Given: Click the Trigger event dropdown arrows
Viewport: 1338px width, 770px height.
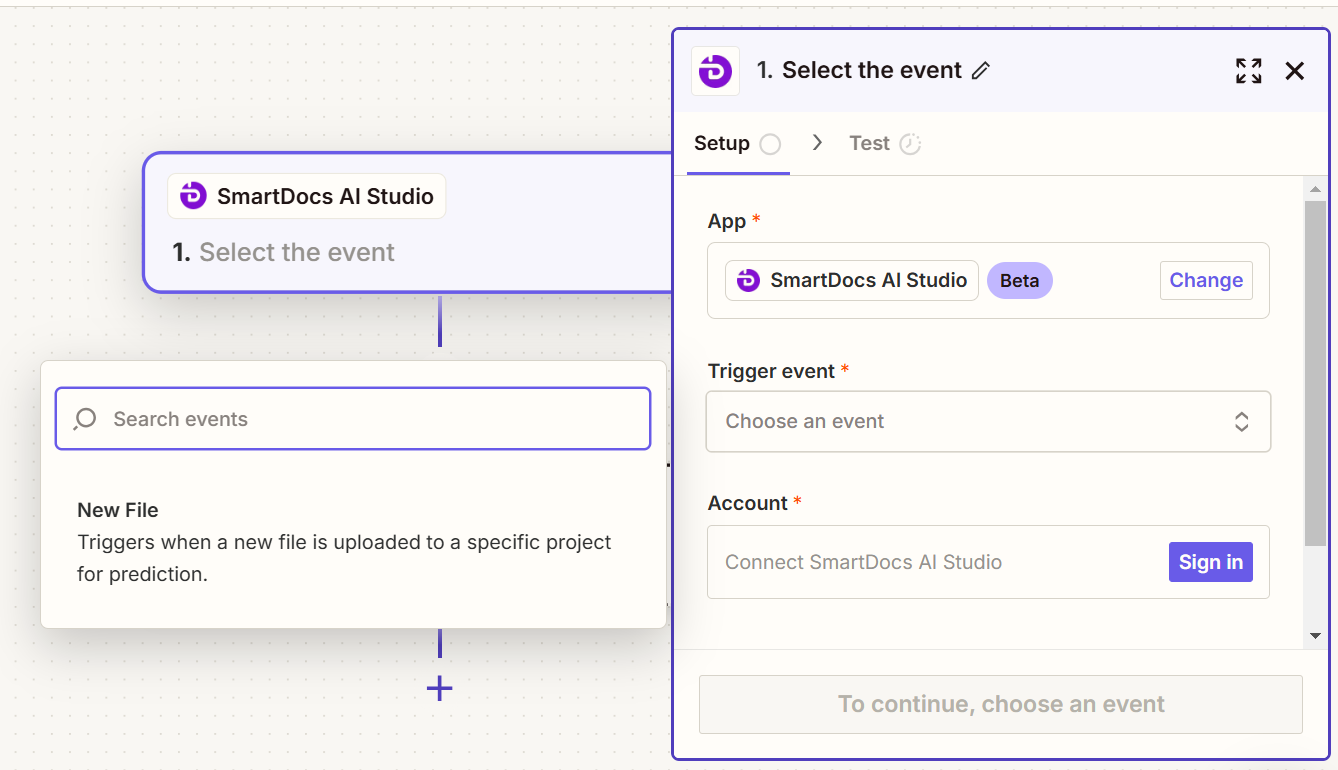Looking at the screenshot, I should click(1241, 421).
